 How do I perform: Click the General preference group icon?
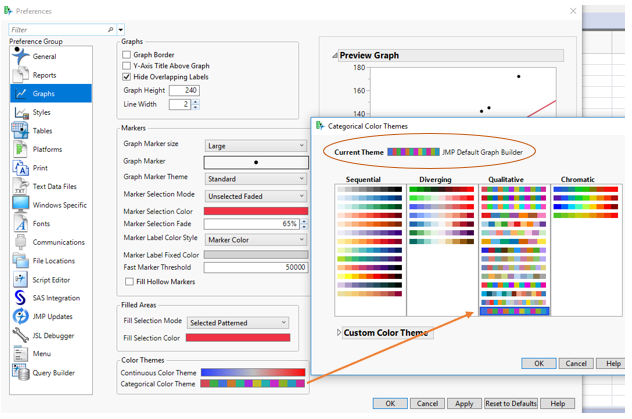pyautogui.click(x=21, y=56)
